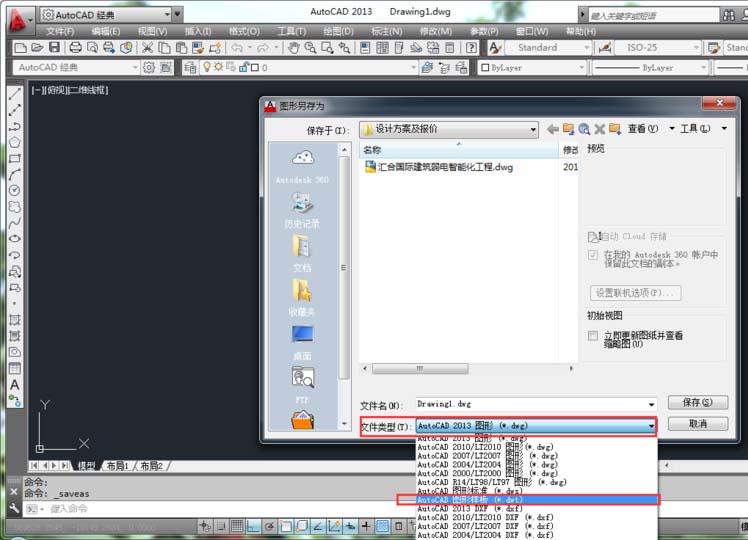
Task: Check 立即更新图纸并查看缩略图 checkbox
Action: point(593,336)
